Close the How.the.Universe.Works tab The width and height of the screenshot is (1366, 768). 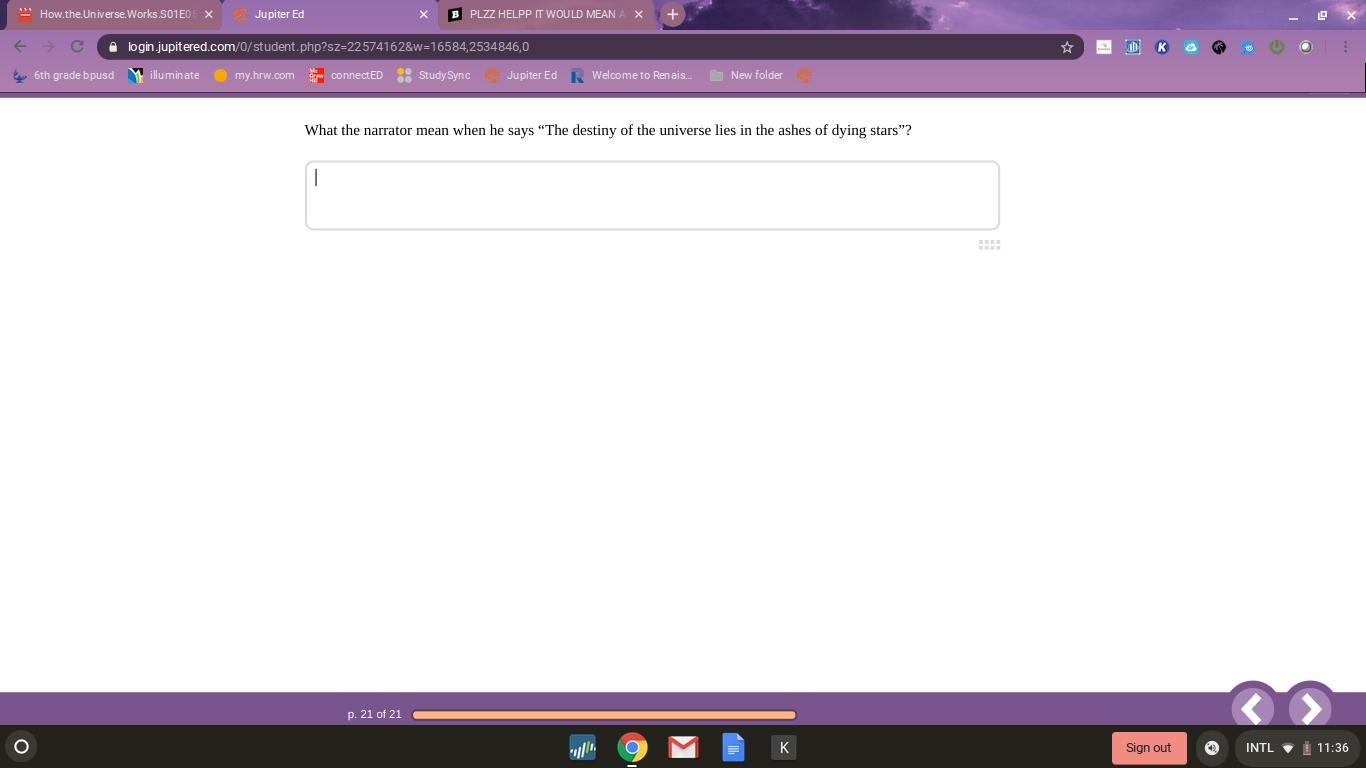tap(208, 14)
